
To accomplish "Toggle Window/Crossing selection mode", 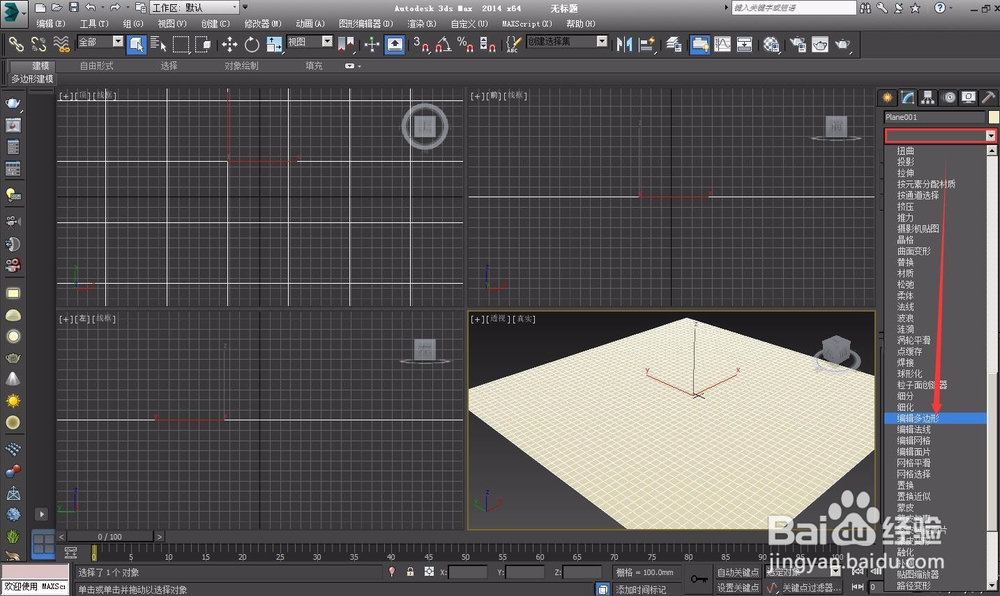I will click(203, 44).
